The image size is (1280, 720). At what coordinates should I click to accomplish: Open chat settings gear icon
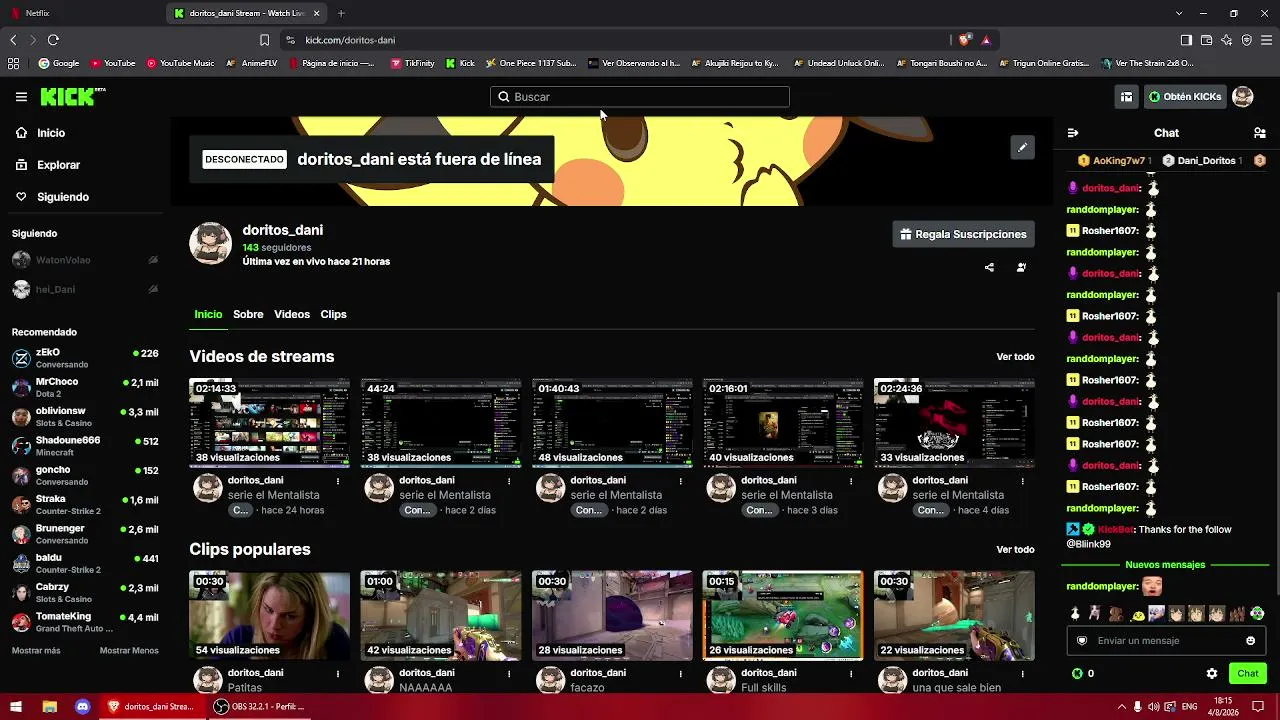point(1212,674)
